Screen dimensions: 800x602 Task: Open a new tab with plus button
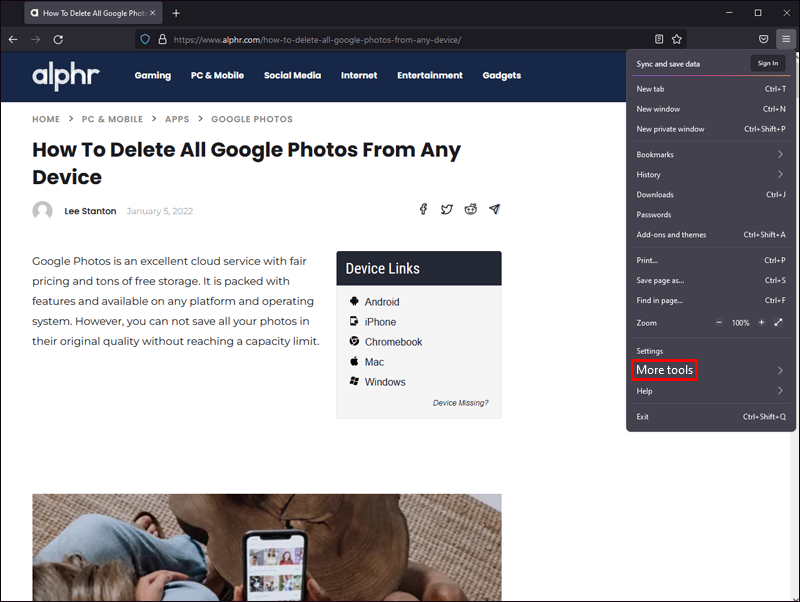[x=176, y=13]
